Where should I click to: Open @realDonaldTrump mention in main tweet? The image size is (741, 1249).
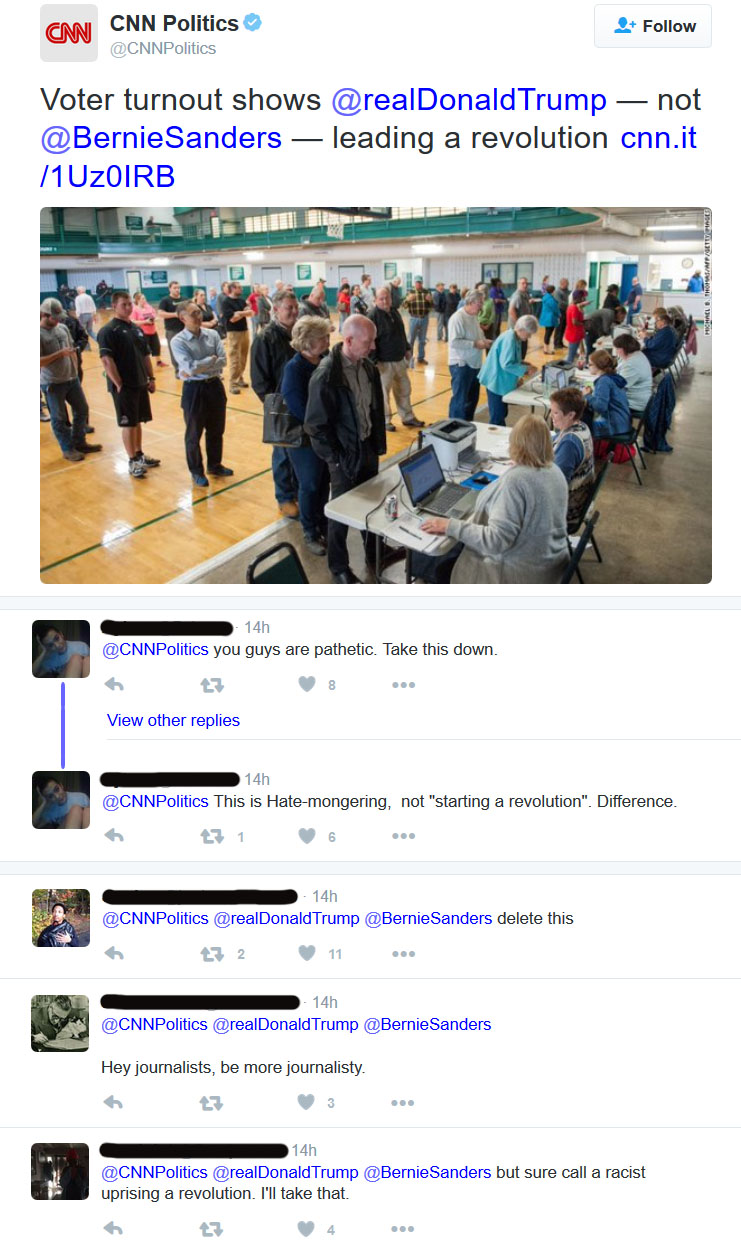469,100
